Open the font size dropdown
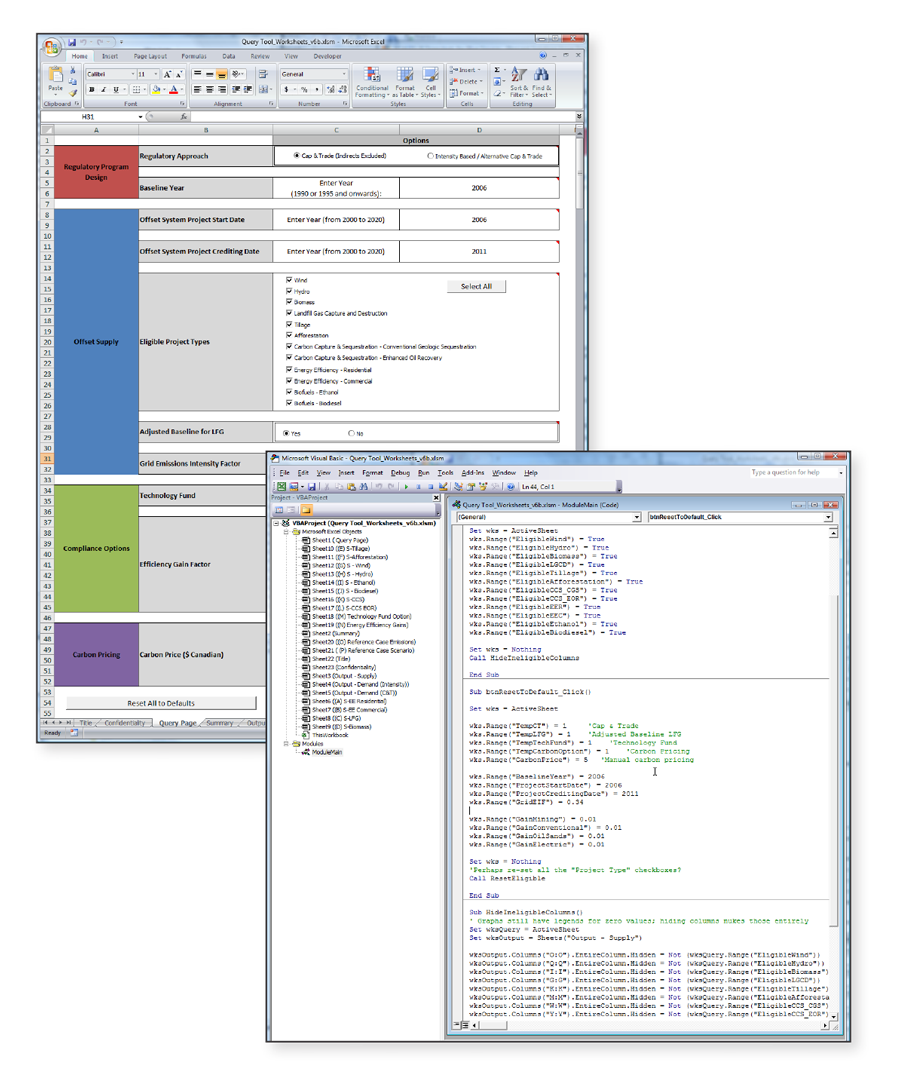The width and height of the screenshot is (900, 1067). pyautogui.click(x=156, y=74)
